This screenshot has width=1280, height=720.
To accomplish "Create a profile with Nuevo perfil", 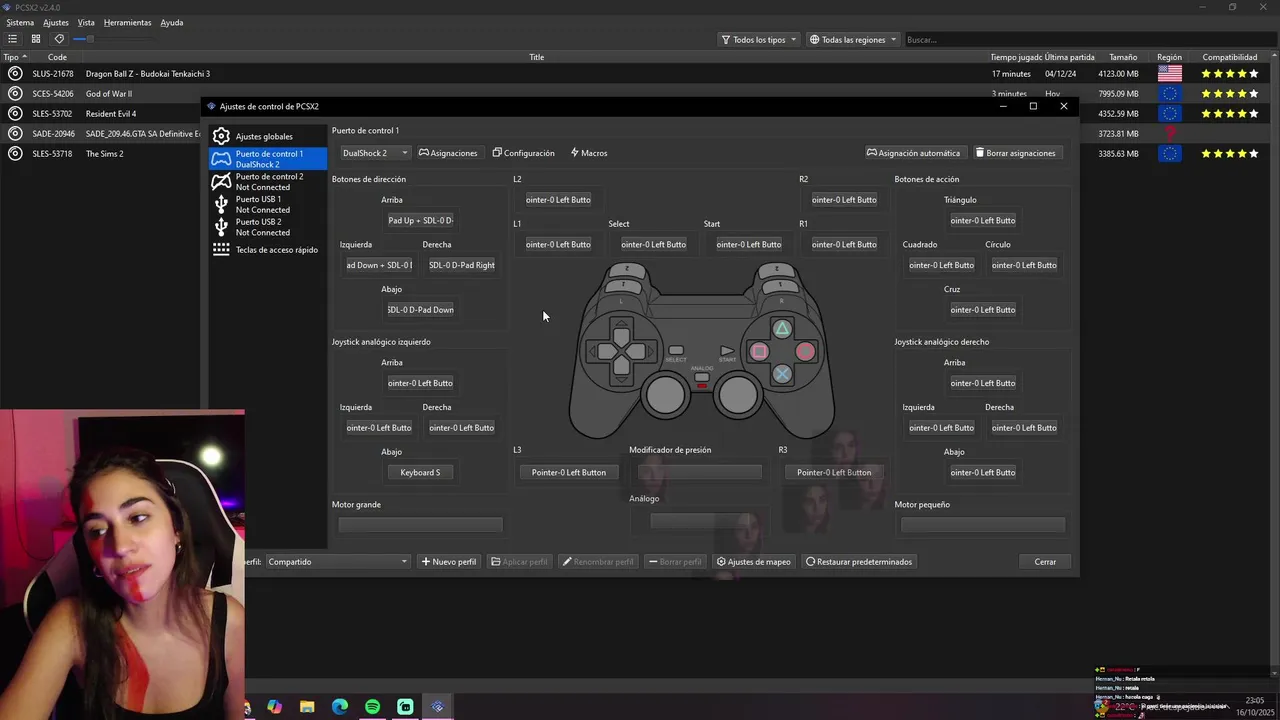I will click(x=449, y=562).
